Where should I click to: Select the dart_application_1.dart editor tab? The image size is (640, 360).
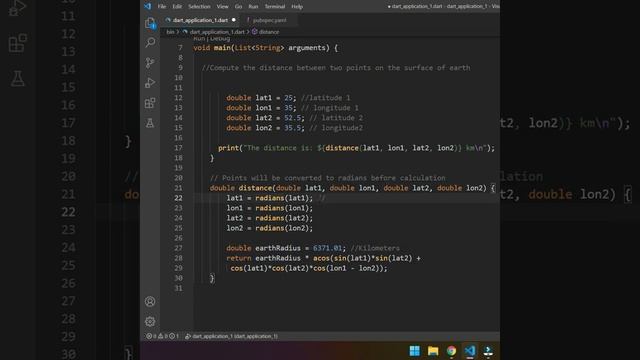click(200, 20)
